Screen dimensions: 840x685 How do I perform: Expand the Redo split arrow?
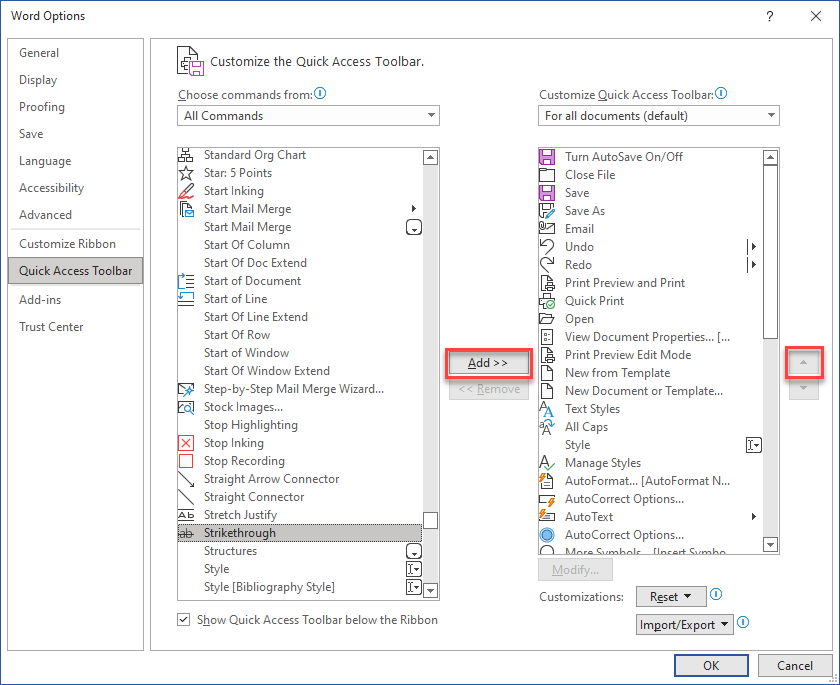(x=754, y=265)
